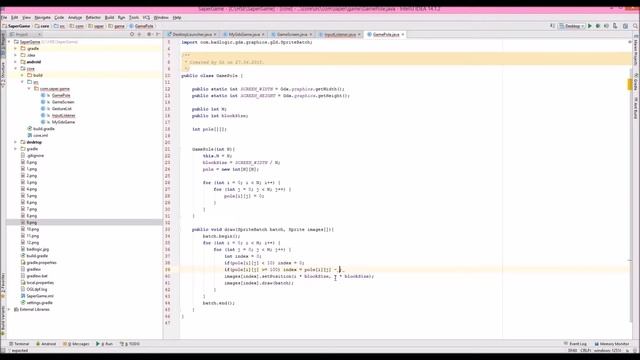Viewport: 640px width, 360px height.
Task: Open Event Log in status area
Action: pyautogui.click(x=575, y=344)
